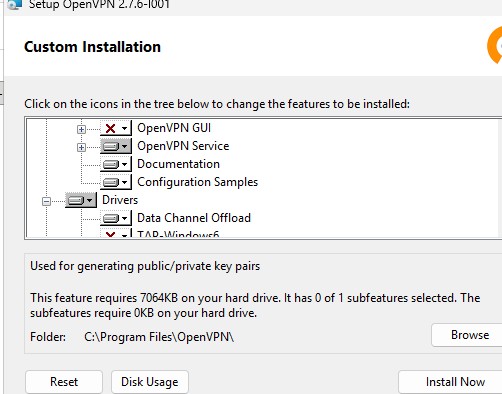Open the Configuration Samples feature state dropdown
This screenshot has height=394, width=502.
pyautogui.click(x=116, y=182)
